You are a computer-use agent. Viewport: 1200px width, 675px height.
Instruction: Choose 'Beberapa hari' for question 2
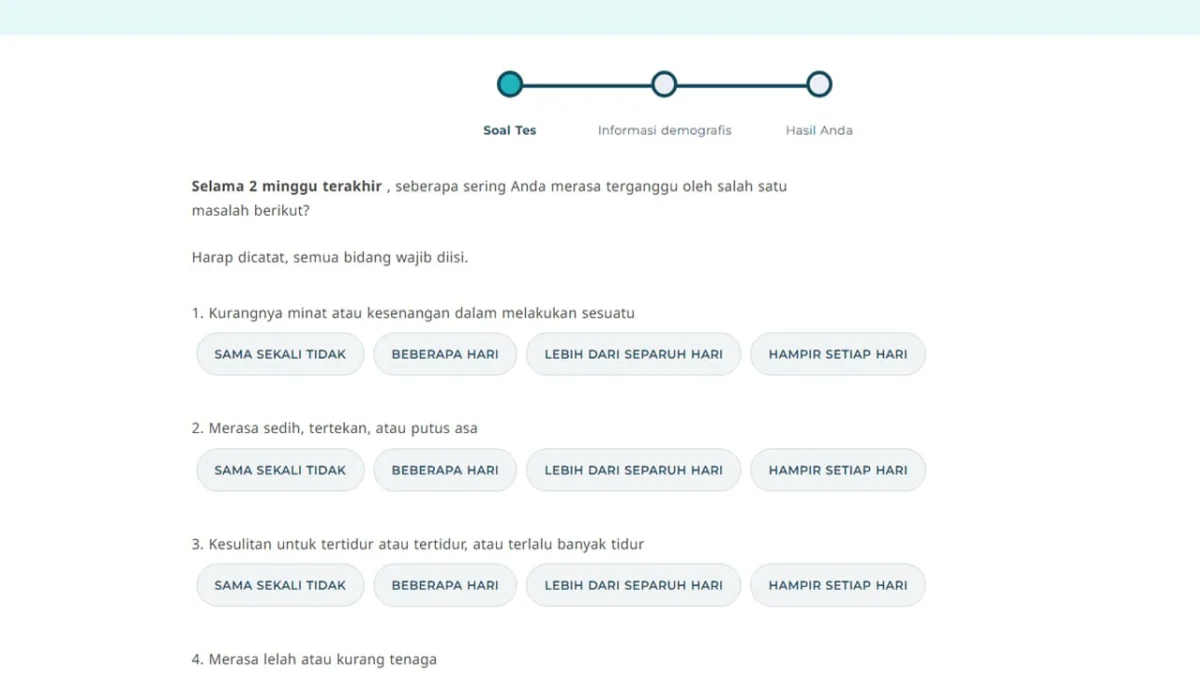click(x=445, y=470)
